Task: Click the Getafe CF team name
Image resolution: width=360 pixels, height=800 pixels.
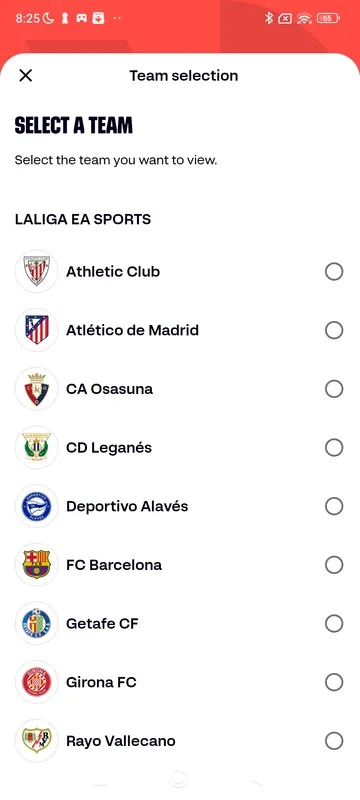Action: click(x=102, y=623)
